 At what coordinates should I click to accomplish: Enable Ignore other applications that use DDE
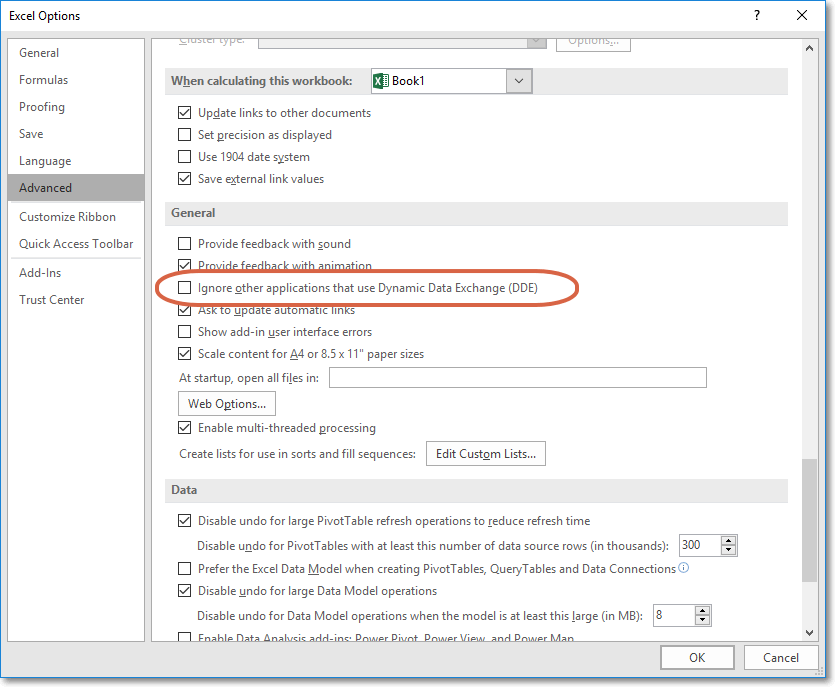pos(185,288)
